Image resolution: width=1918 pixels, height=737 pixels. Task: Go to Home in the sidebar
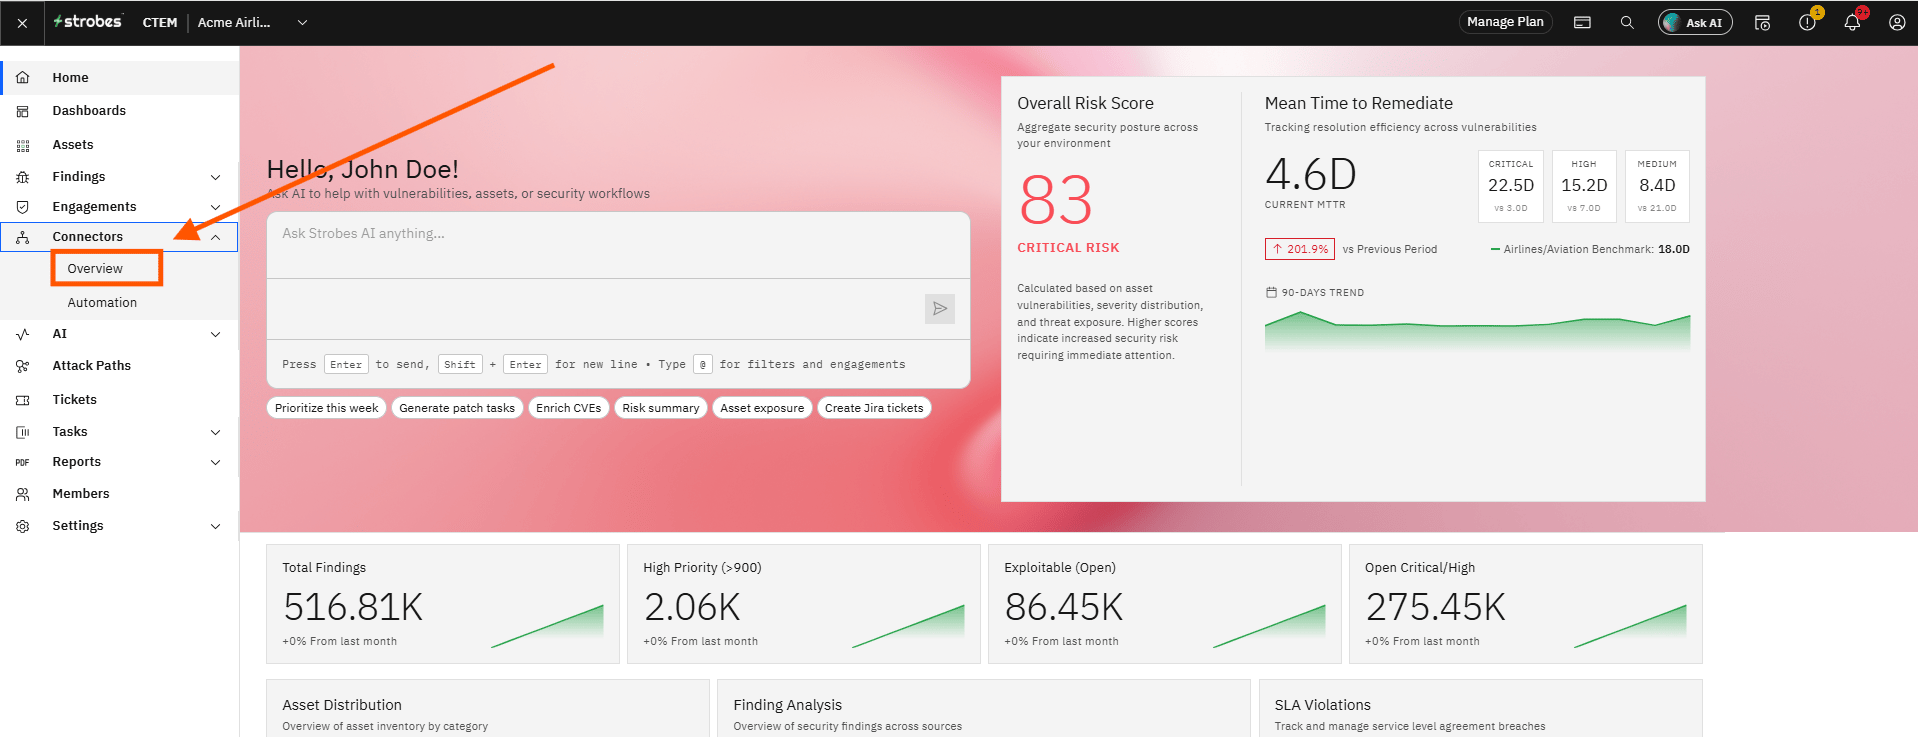coord(120,77)
